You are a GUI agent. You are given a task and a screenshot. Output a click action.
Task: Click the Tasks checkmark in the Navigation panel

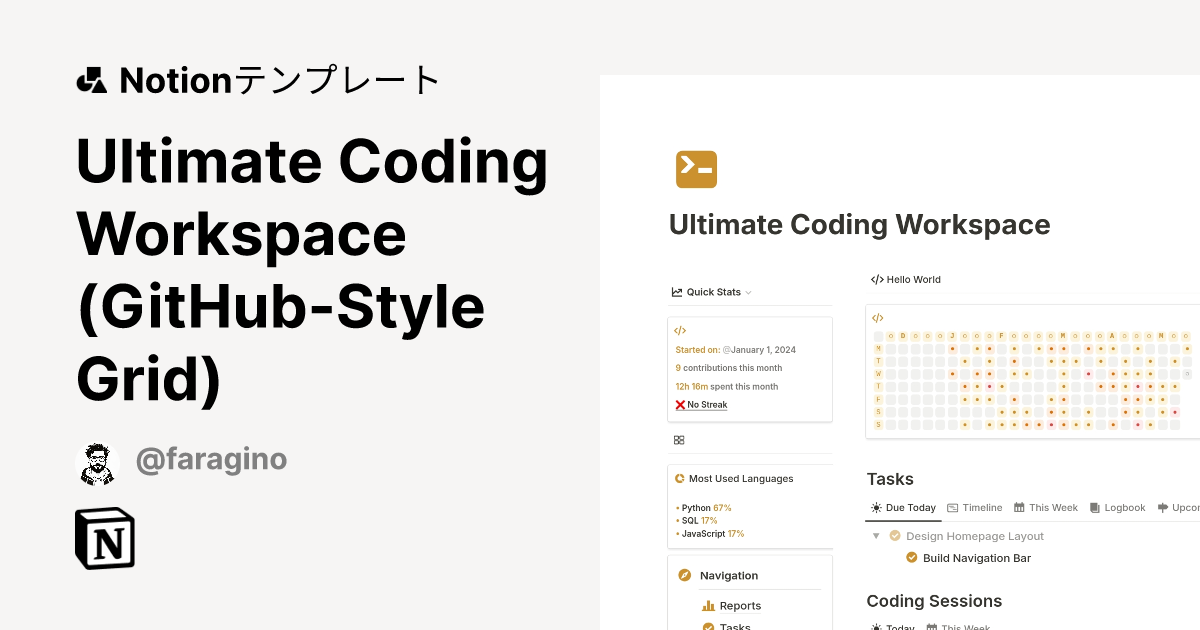click(708, 626)
